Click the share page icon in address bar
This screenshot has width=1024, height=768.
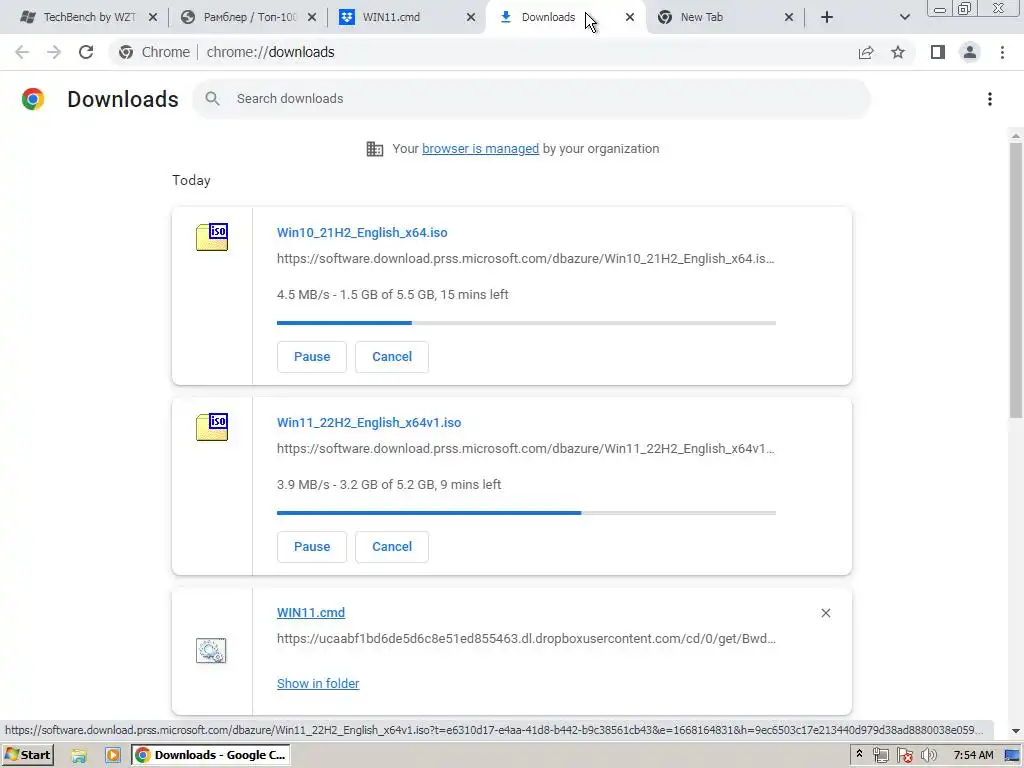pos(866,52)
